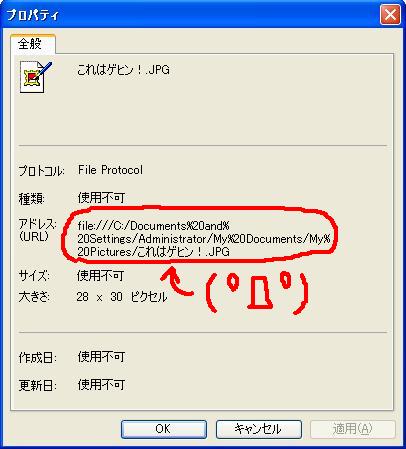Click the 28 × 30 ピクセル dimensions text
Viewport: 406px width, 449px height.
point(122,297)
